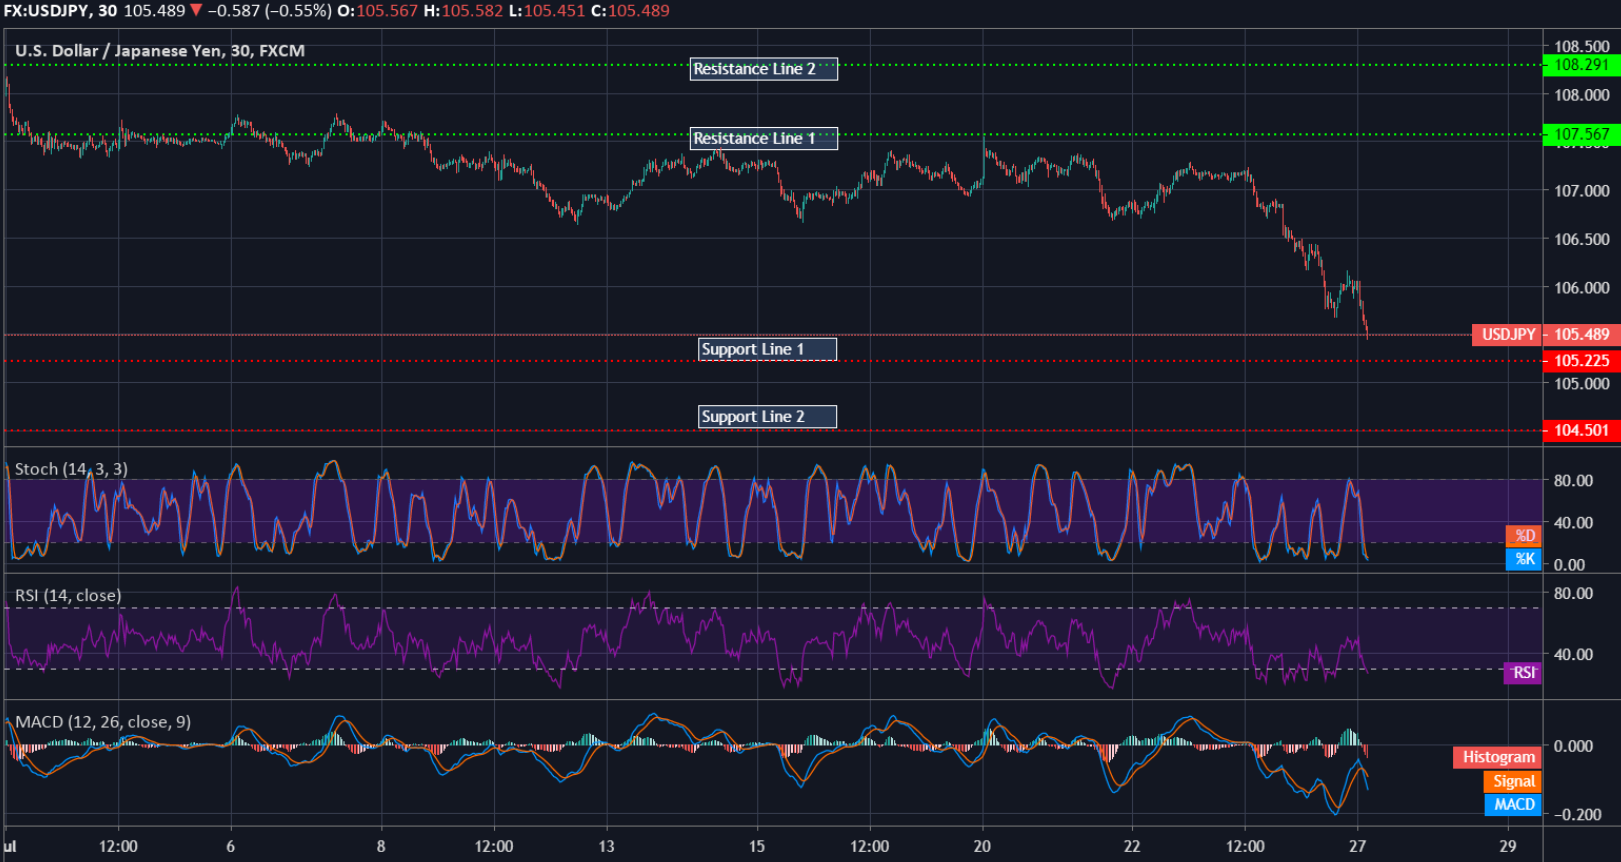Screen dimensions: 1621x862
Task: Click the -0.587 (-0.55%) change value
Action: click(269, 11)
